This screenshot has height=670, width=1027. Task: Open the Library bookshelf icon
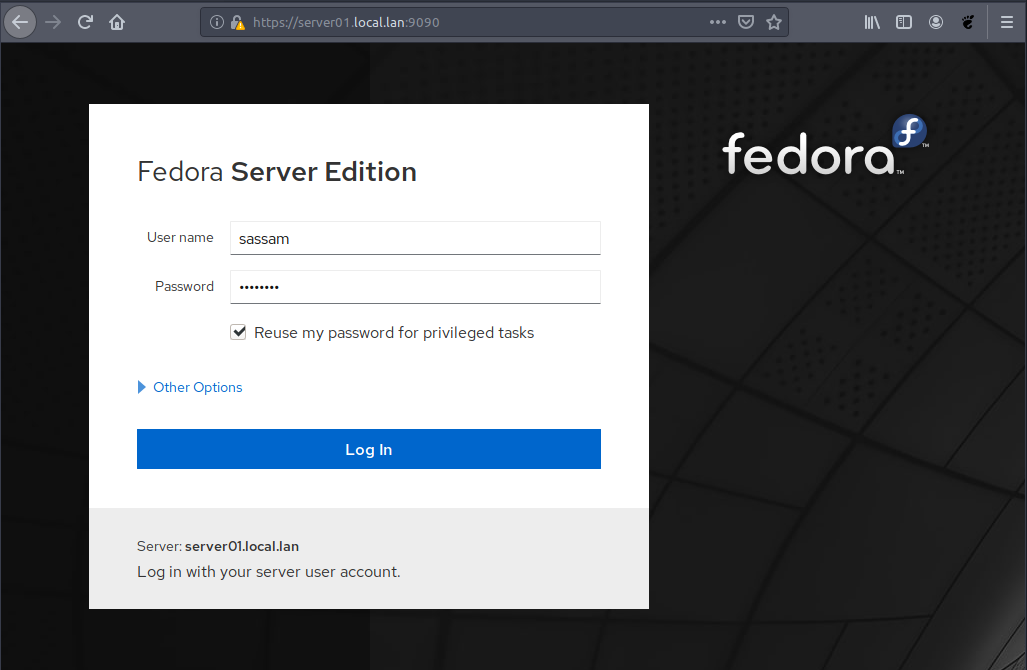[x=872, y=22]
